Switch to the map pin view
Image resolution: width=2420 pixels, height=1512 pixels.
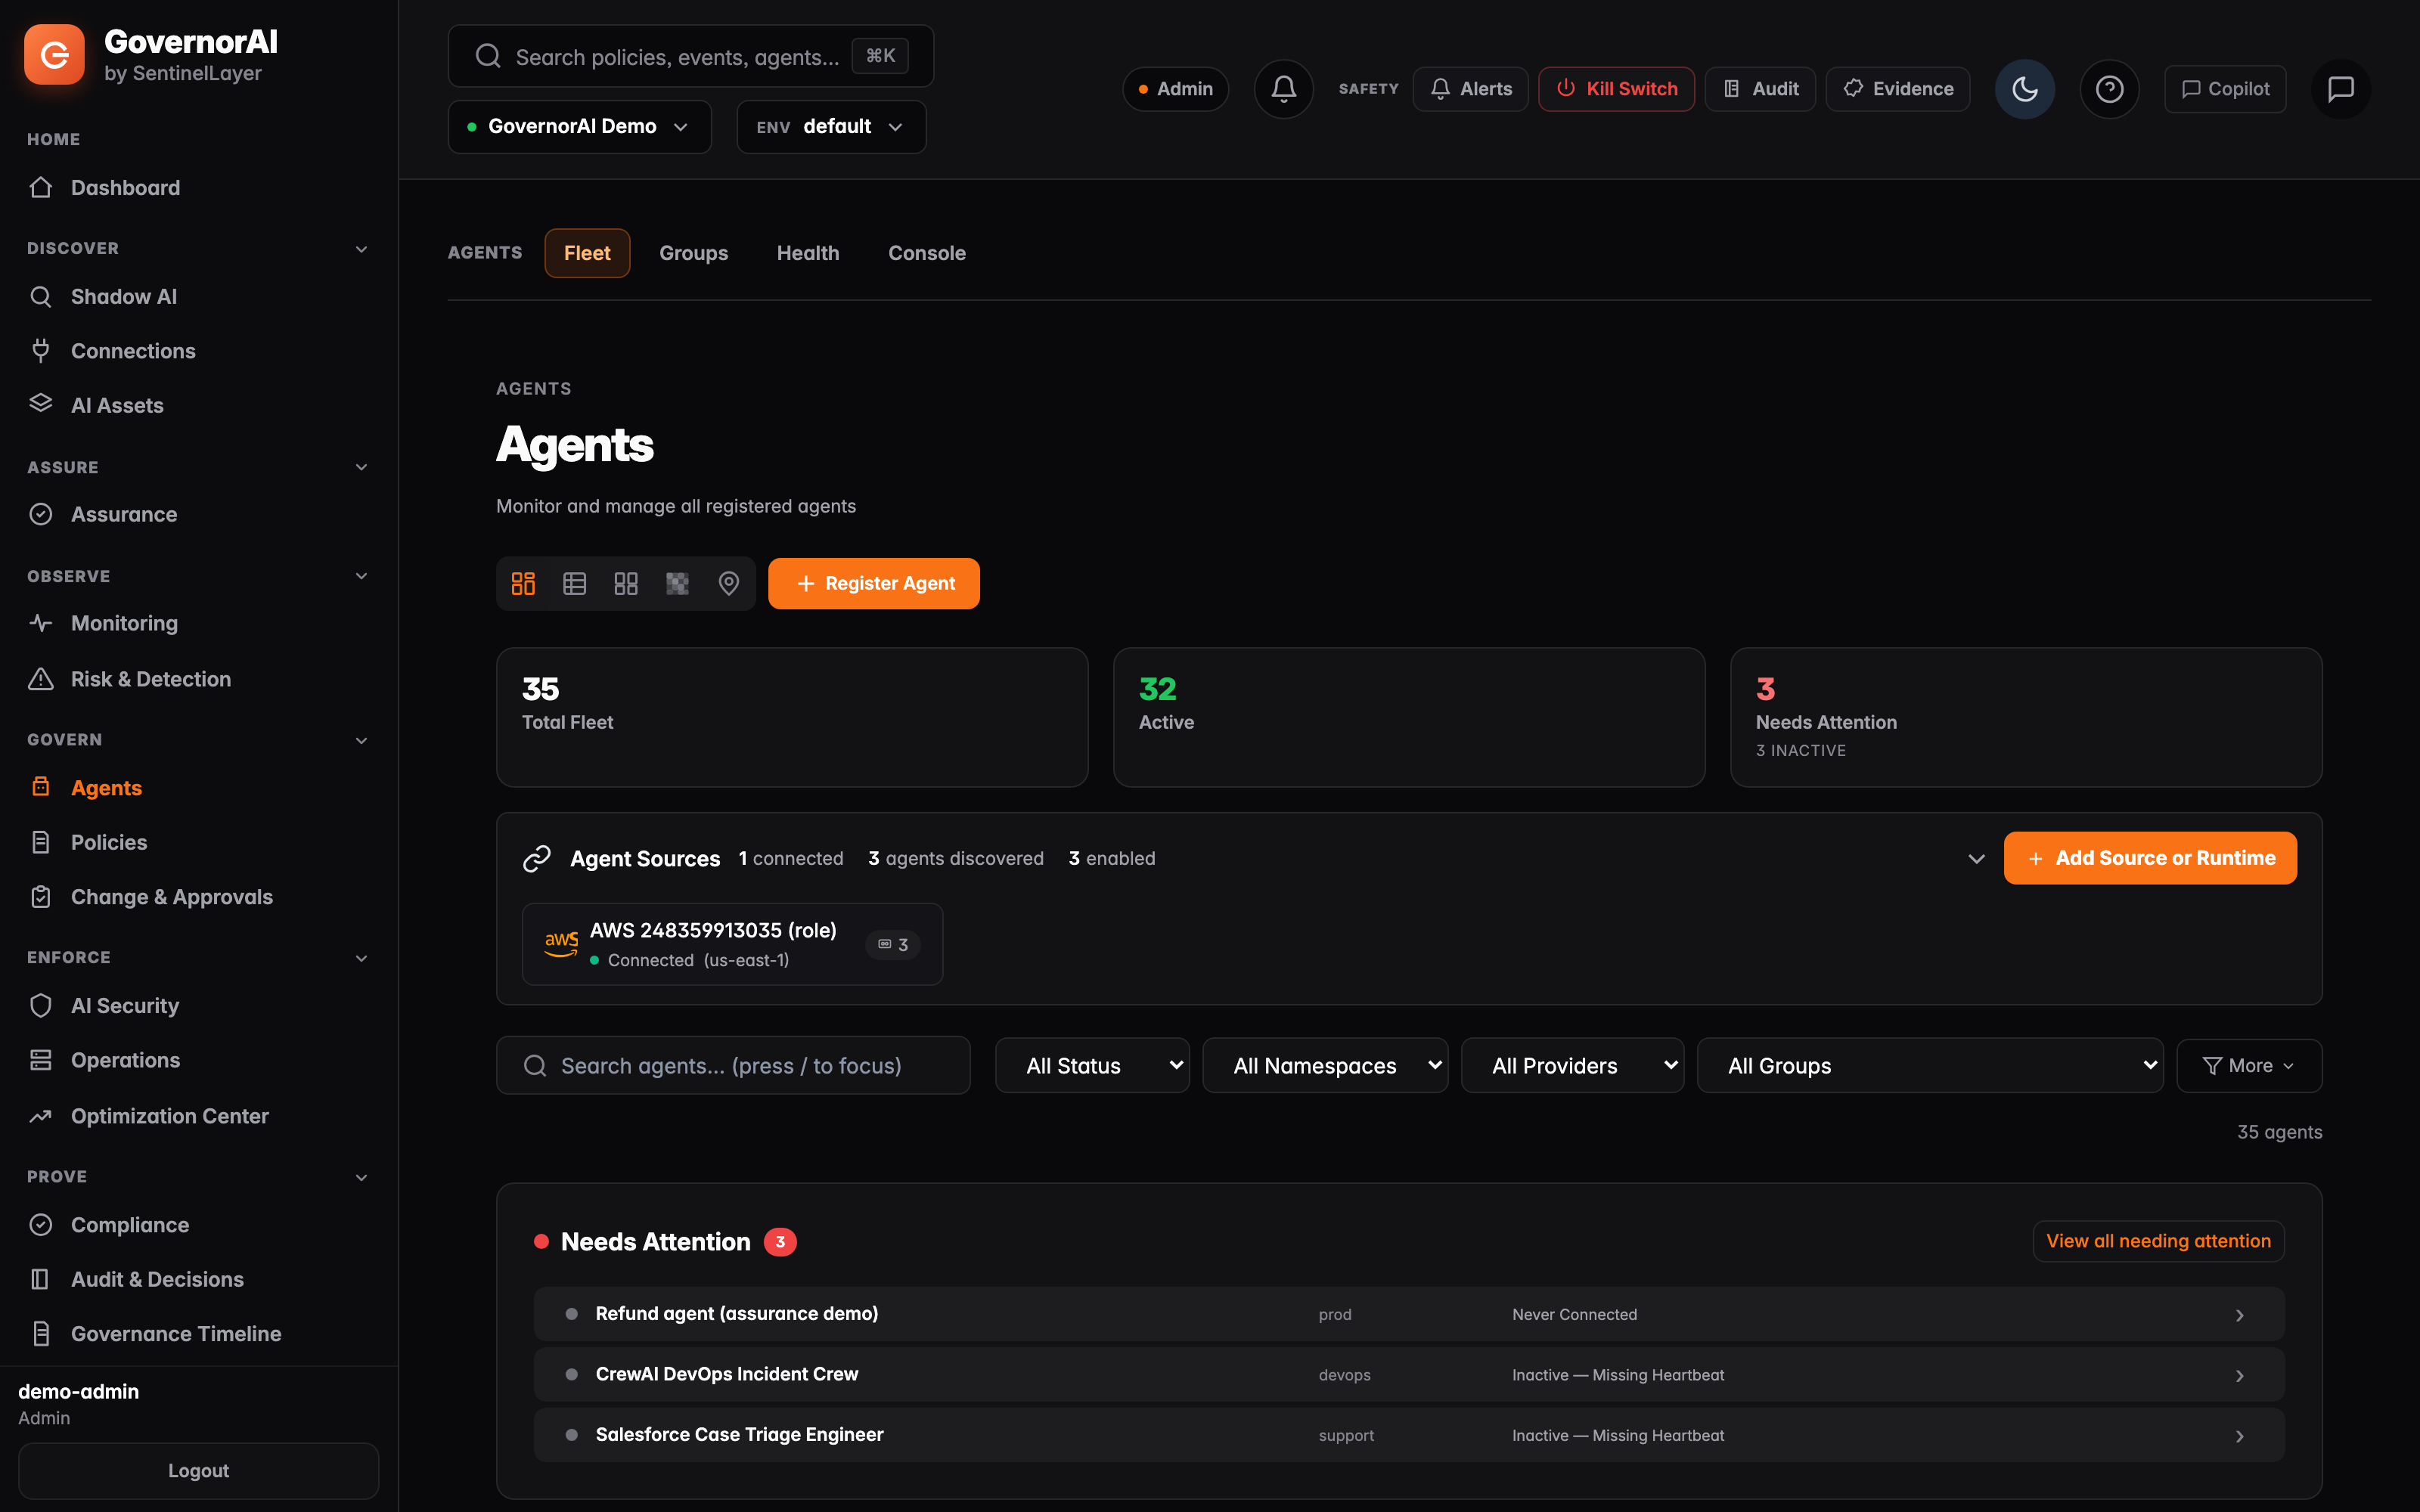coord(729,583)
